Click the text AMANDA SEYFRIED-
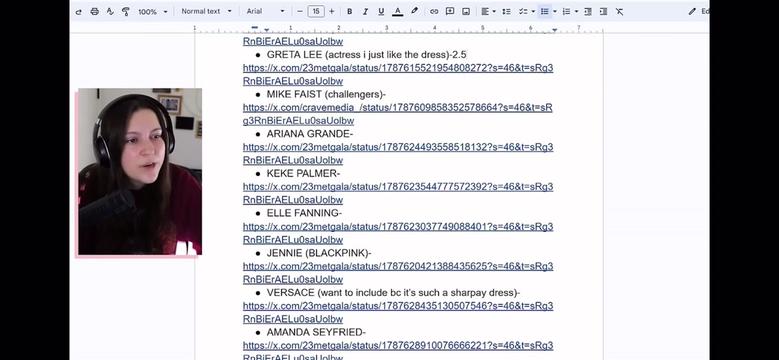 coord(316,332)
